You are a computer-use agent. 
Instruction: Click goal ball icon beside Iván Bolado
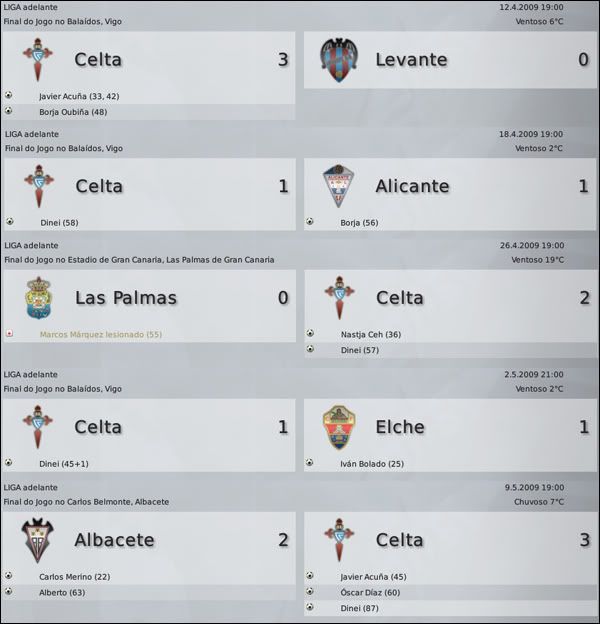[310, 462]
